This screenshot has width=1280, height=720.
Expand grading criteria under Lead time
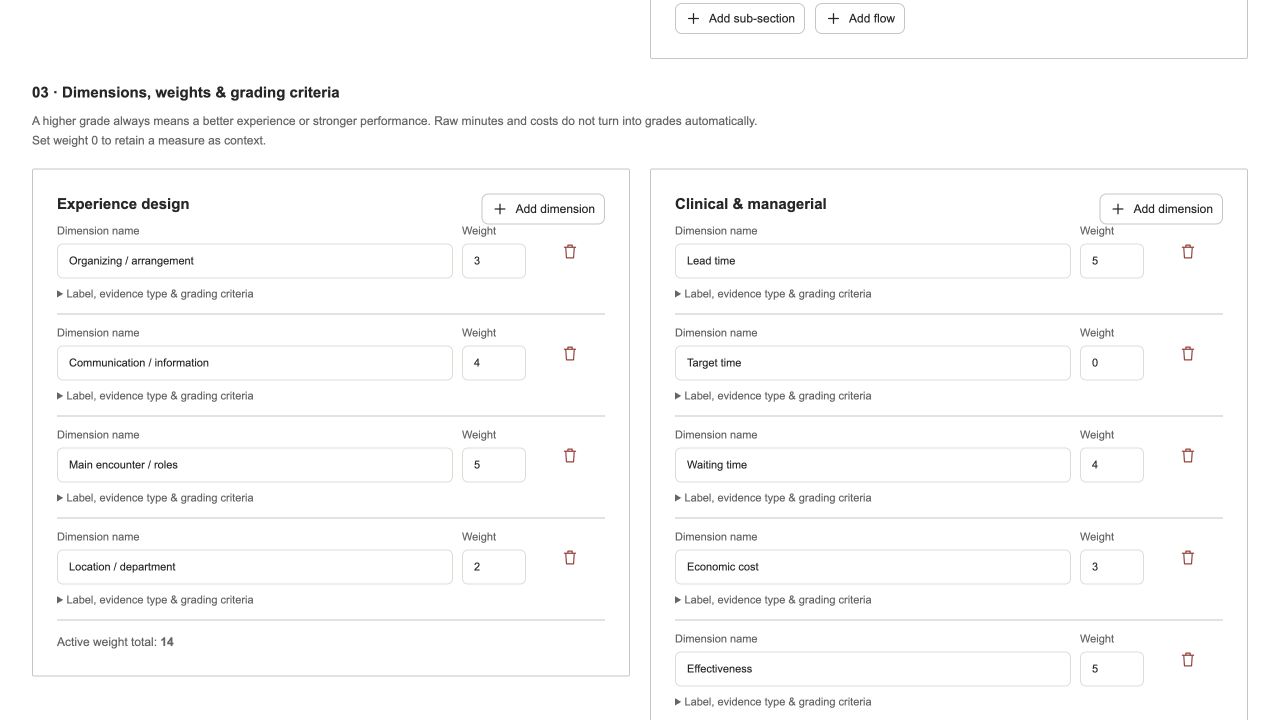click(x=773, y=294)
